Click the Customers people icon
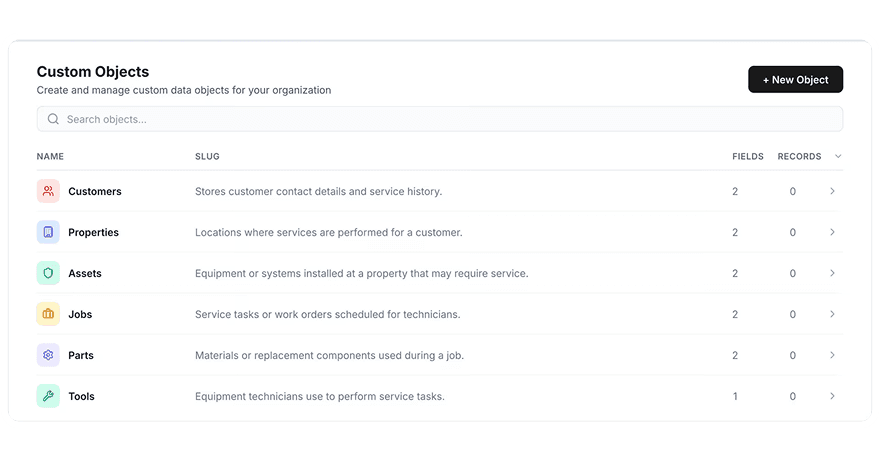880x460 pixels. tap(48, 191)
